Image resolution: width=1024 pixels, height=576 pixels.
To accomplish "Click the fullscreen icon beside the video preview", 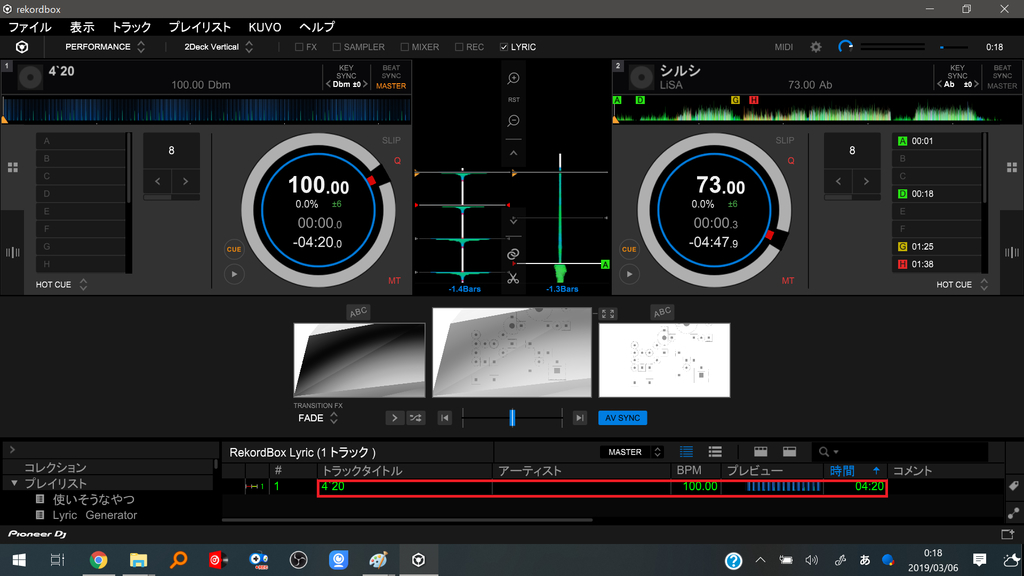I will [x=608, y=314].
